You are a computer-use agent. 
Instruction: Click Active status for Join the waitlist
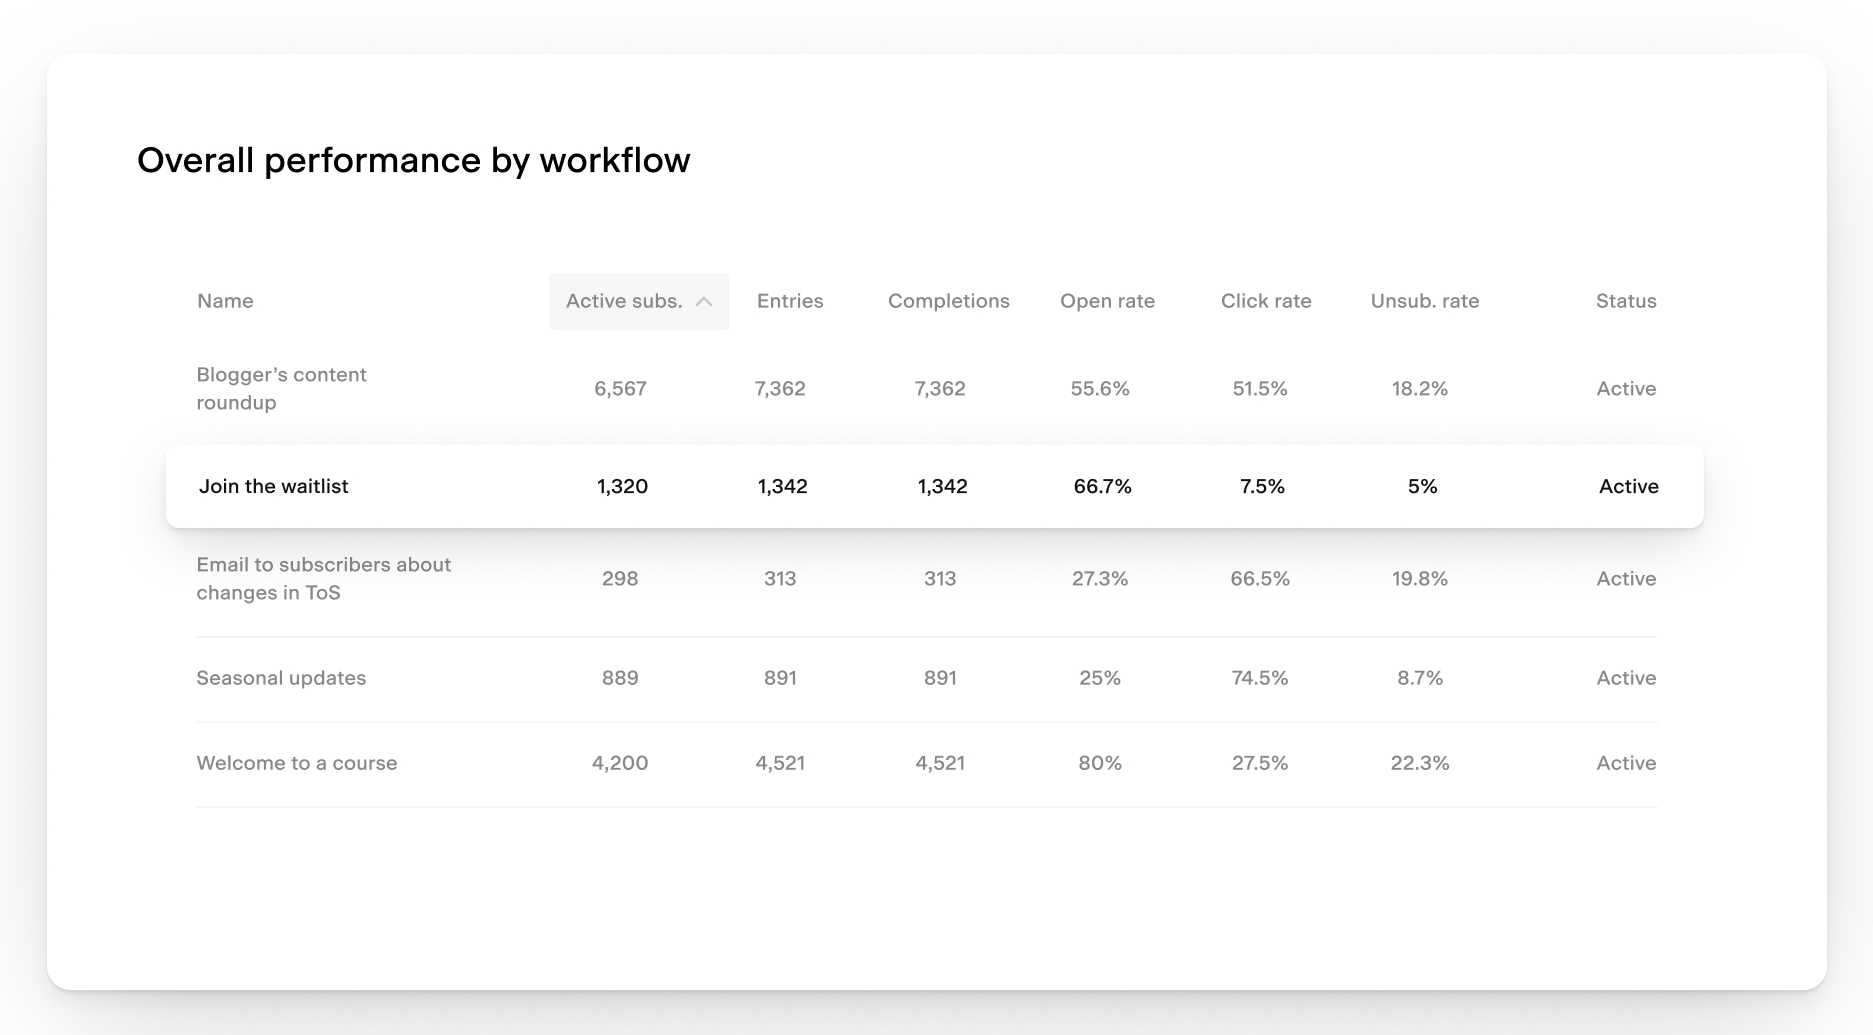[x=1628, y=486]
